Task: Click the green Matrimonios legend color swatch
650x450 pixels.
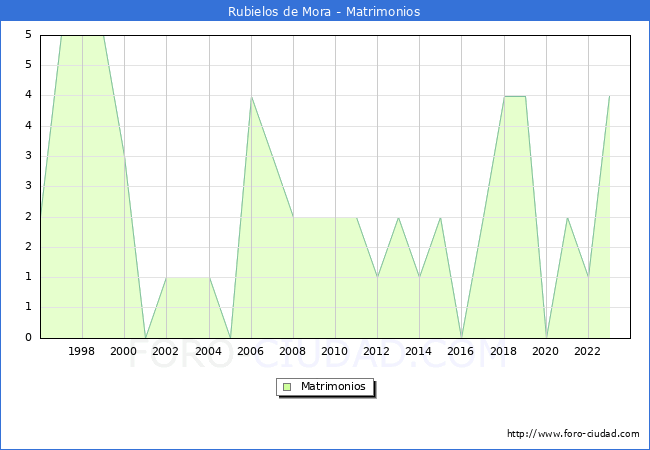Action: (287, 386)
